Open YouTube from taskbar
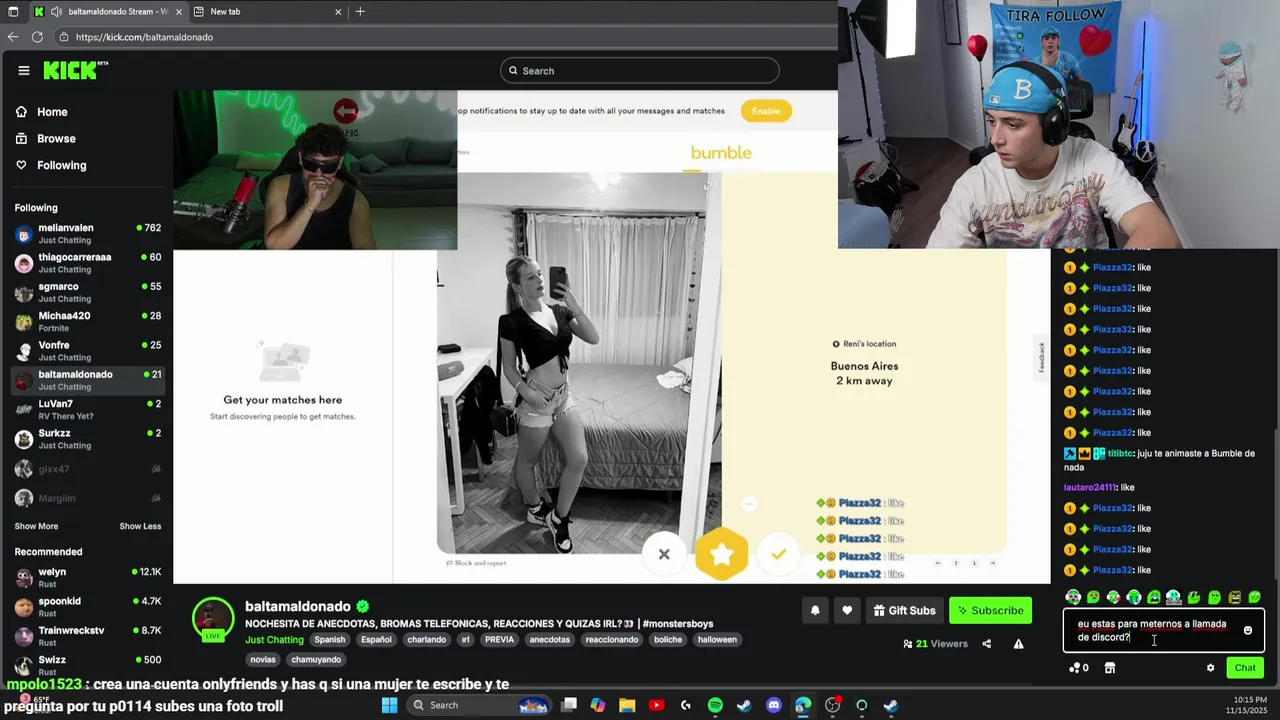The image size is (1280, 720). tap(656, 705)
